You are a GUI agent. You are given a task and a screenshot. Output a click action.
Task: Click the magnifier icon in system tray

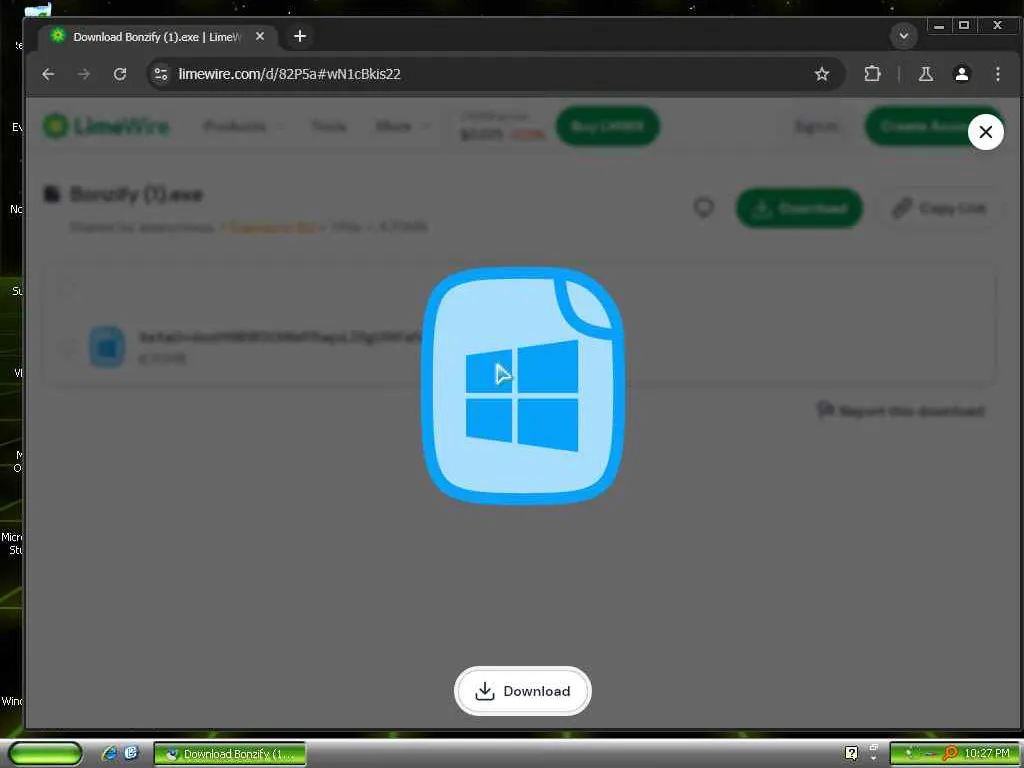coord(950,753)
